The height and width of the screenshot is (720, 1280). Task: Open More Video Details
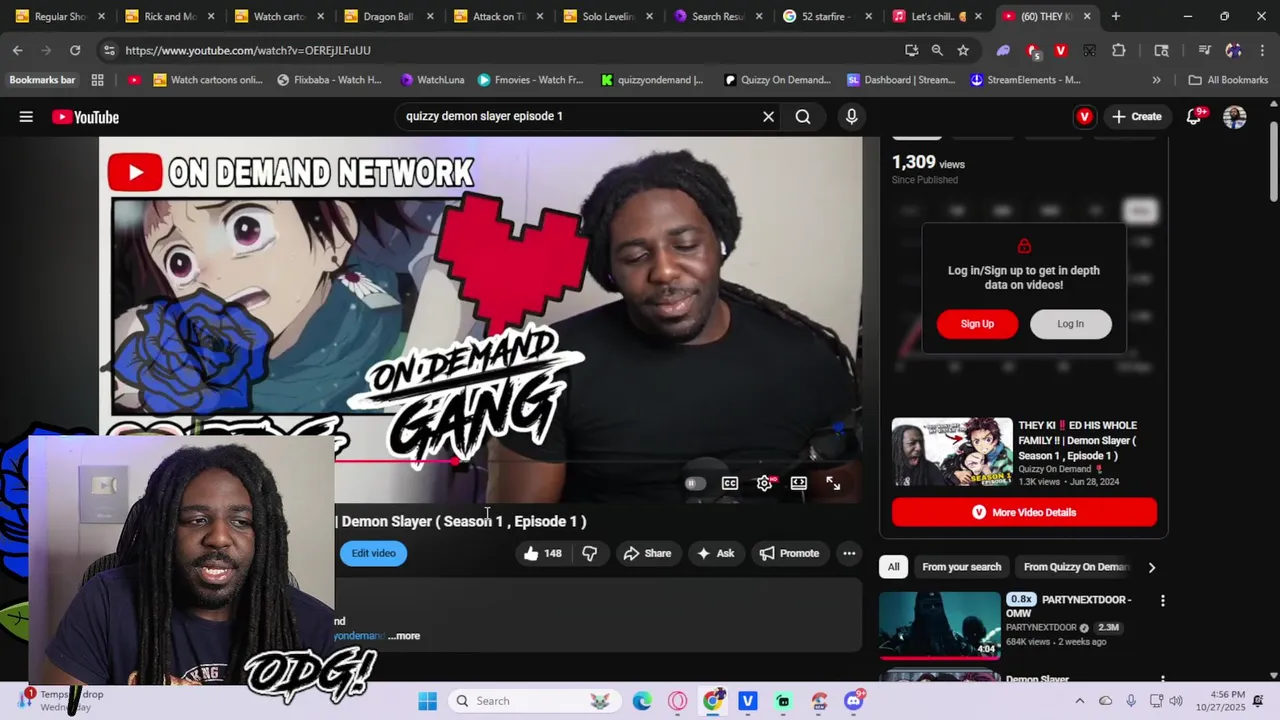[1024, 512]
